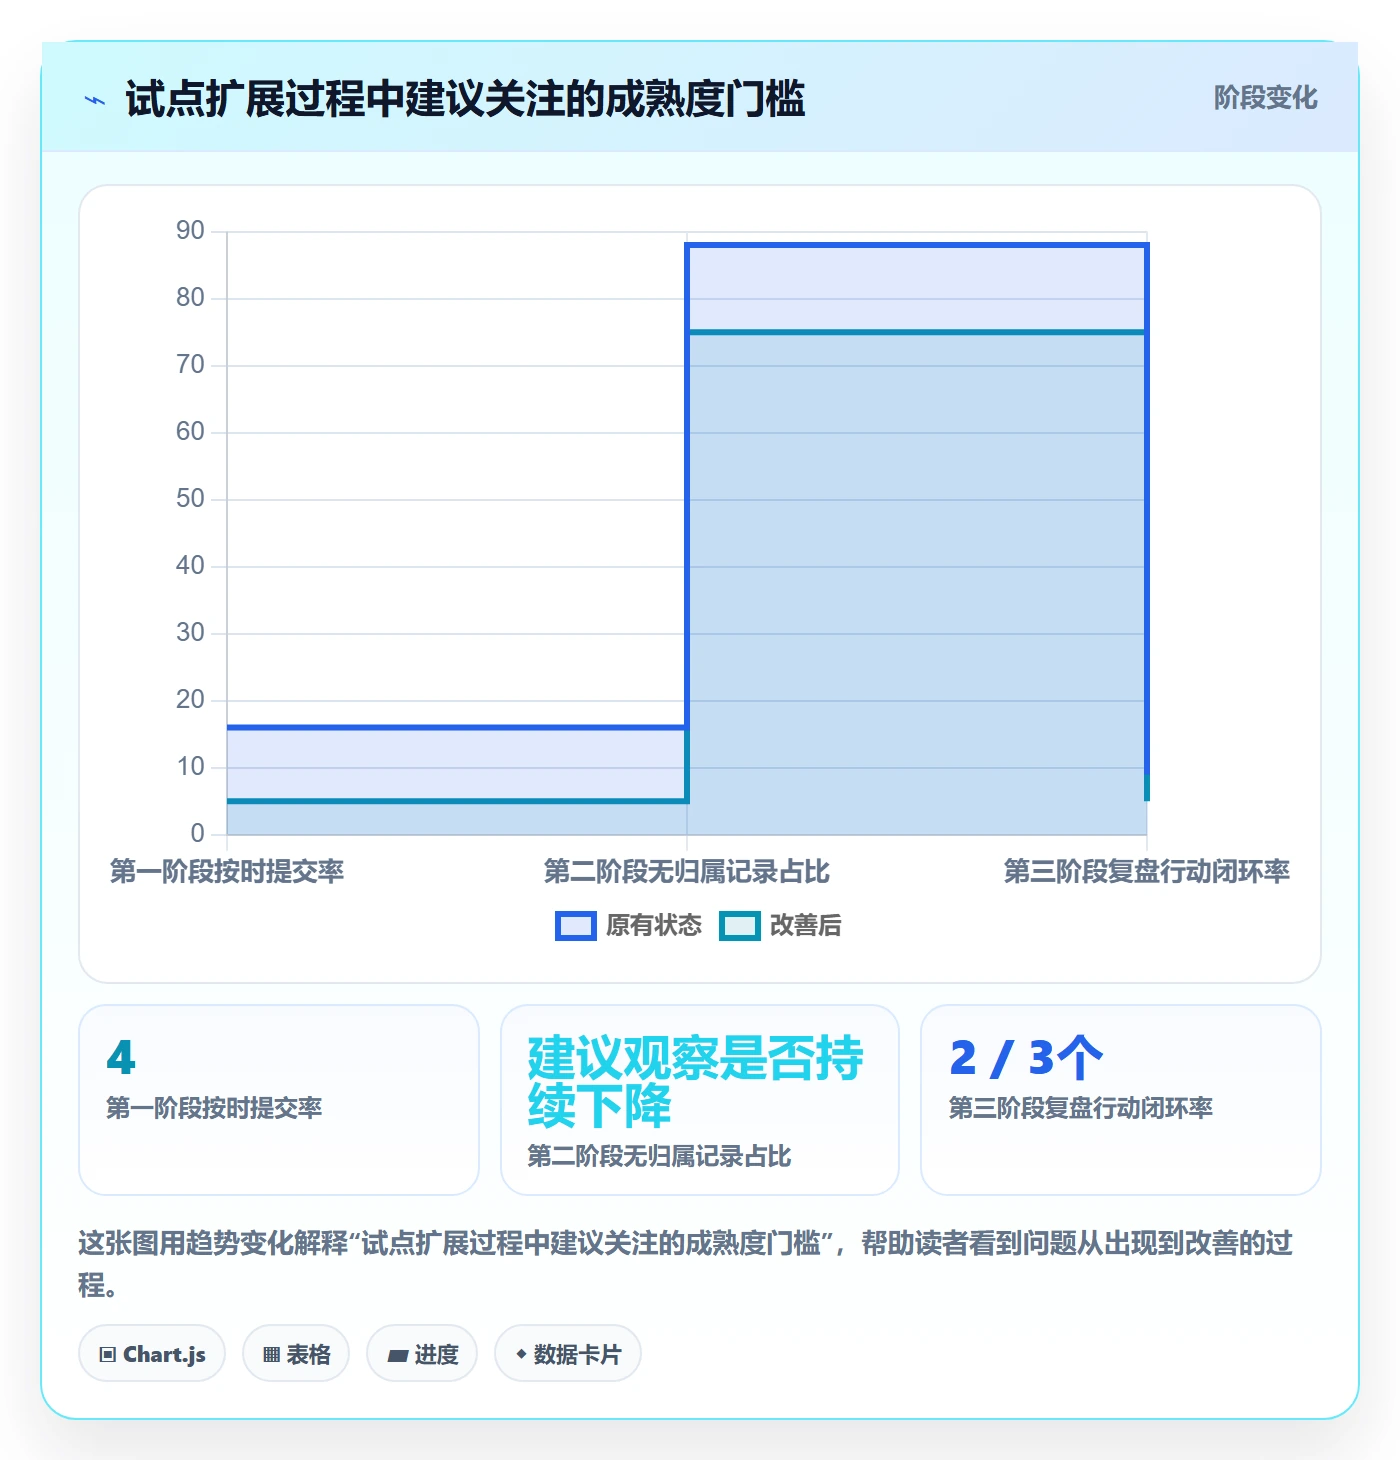Select the 进度 tag chip
Image resolution: width=1400 pixels, height=1460 pixels.
(x=422, y=1354)
